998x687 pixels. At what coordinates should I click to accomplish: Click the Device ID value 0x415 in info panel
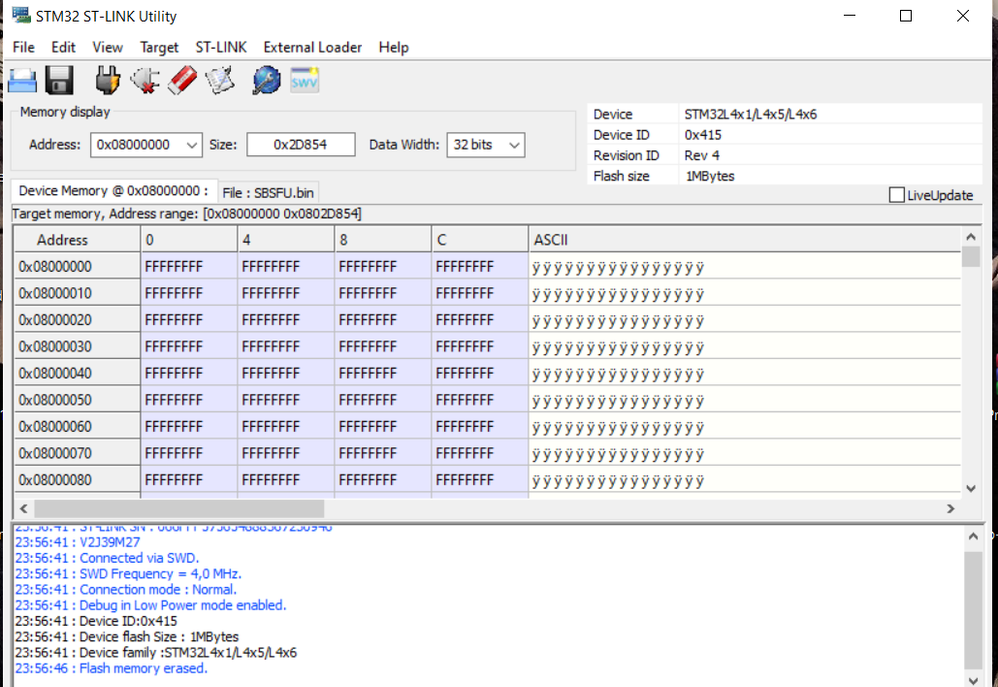point(703,135)
